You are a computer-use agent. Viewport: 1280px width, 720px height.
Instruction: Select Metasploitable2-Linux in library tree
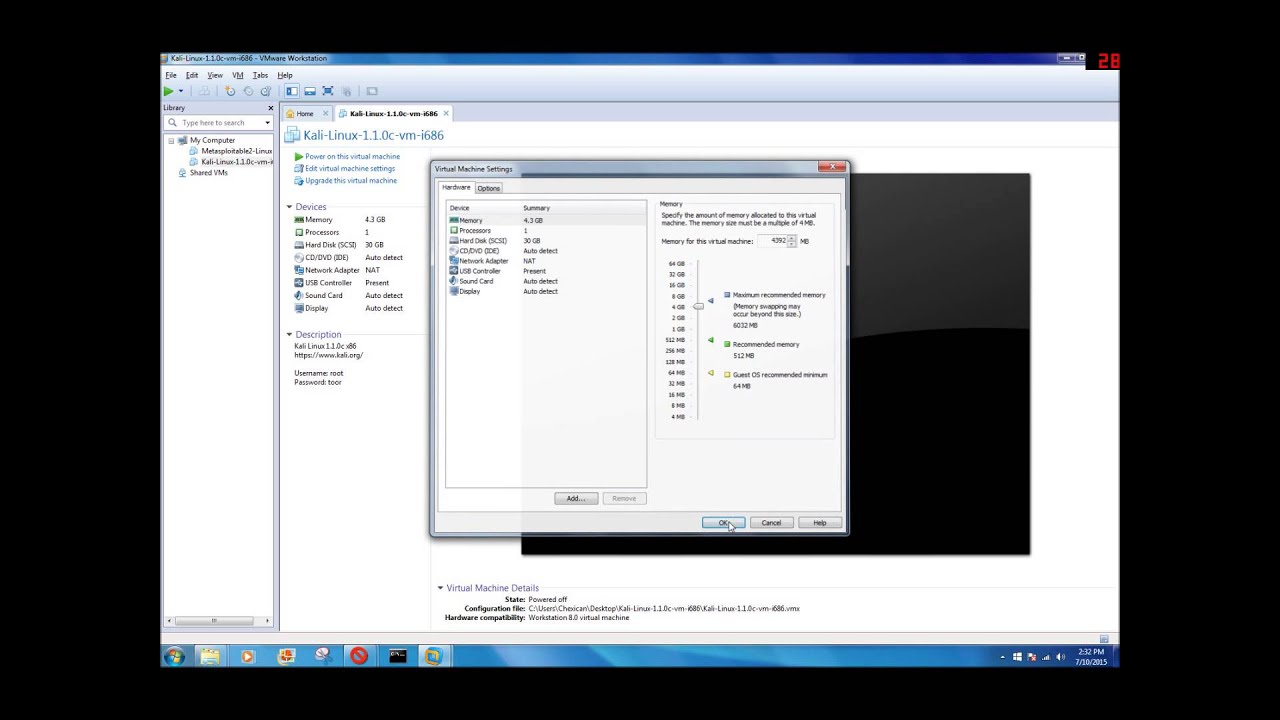[232, 151]
